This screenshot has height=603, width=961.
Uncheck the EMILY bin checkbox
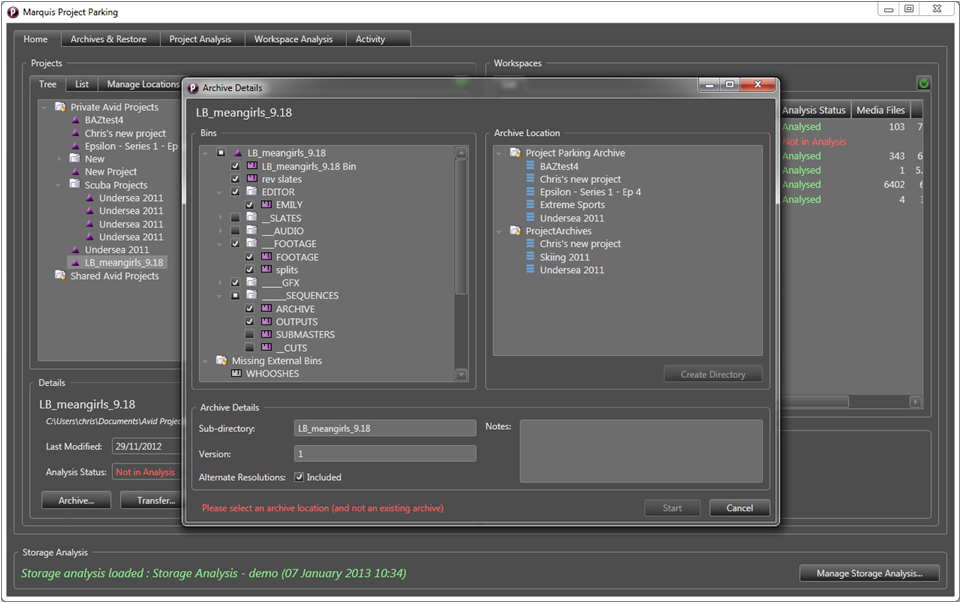[249, 205]
